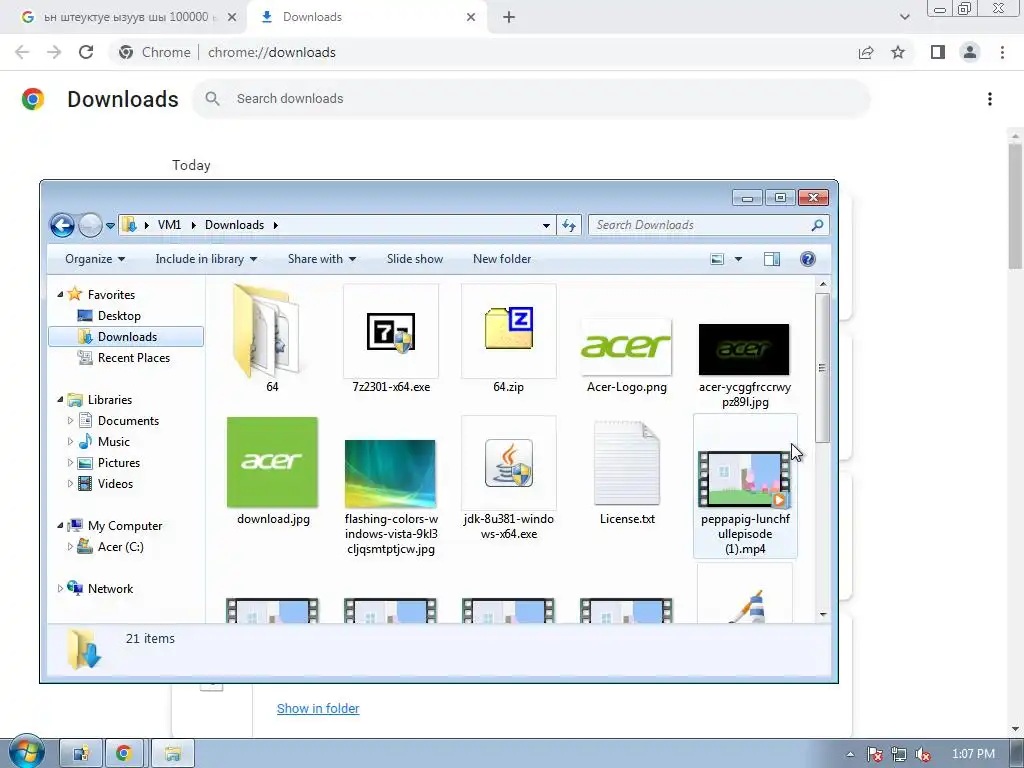Click Chrome icon in taskbar

(x=123, y=754)
